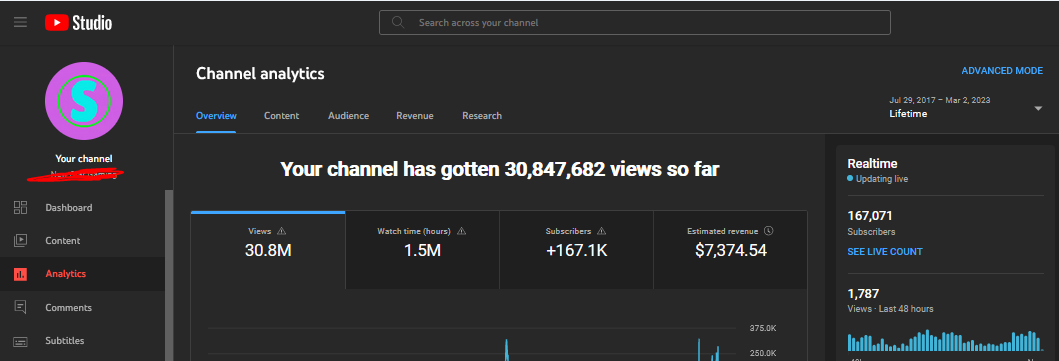Expand the Lifetime date range dropdown
The height and width of the screenshot is (361, 1059).
pos(1038,109)
